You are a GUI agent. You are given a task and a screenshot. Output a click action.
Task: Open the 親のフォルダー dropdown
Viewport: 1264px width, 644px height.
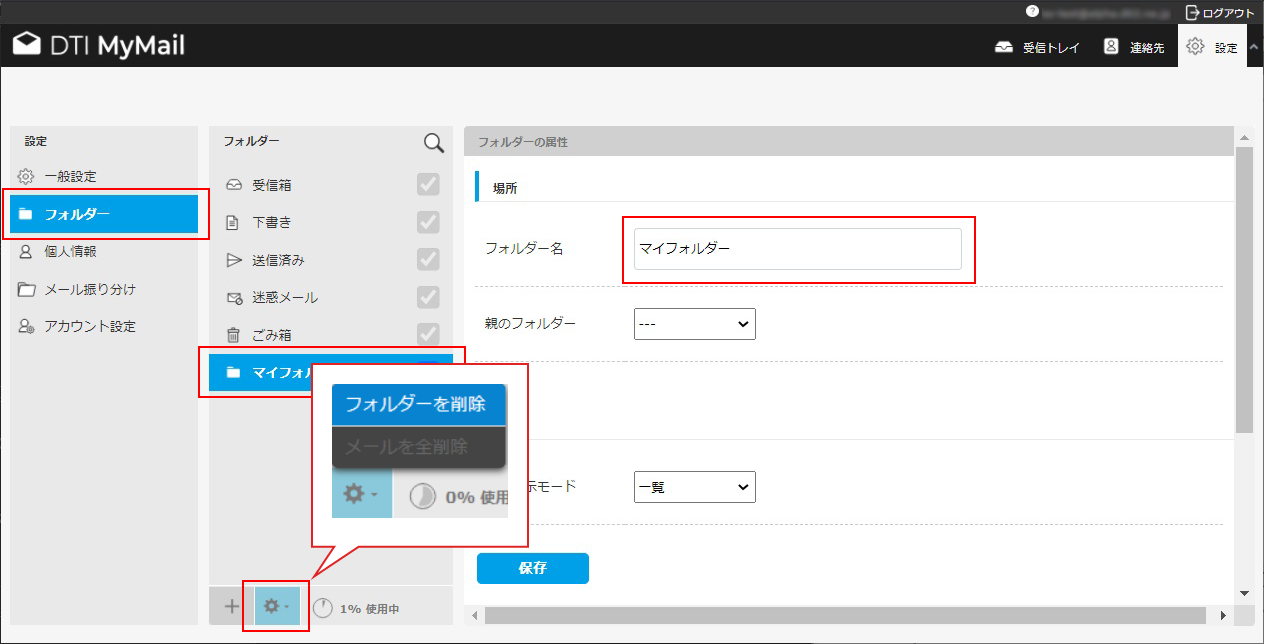[695, 324]
